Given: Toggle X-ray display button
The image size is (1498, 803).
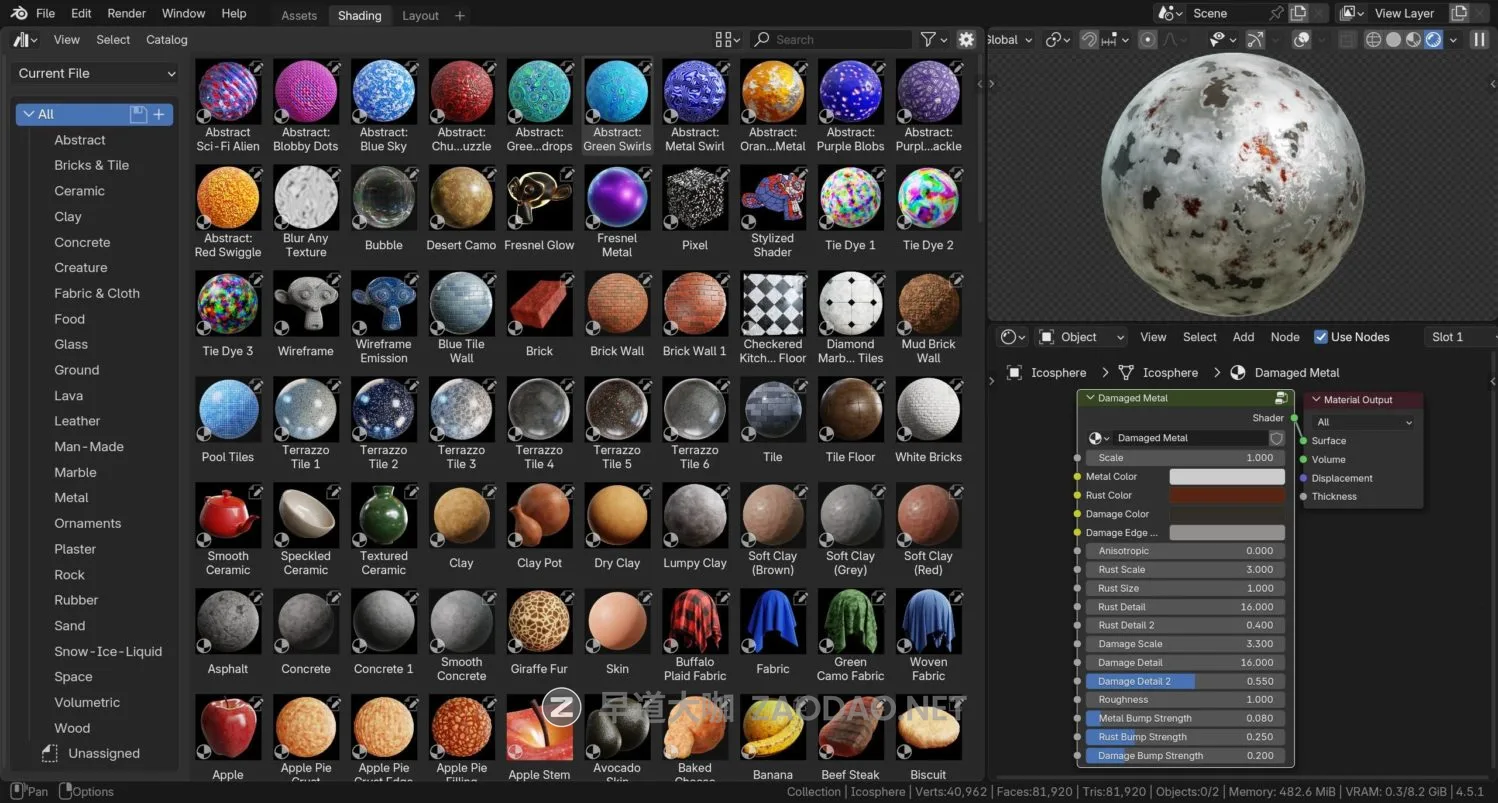Looking at the screenshot, I should (x=1347, y=40).
